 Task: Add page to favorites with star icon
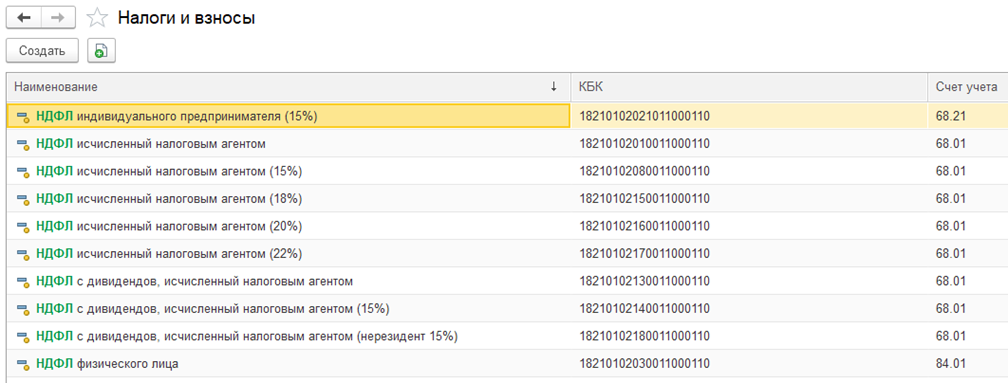pos(97,18)
